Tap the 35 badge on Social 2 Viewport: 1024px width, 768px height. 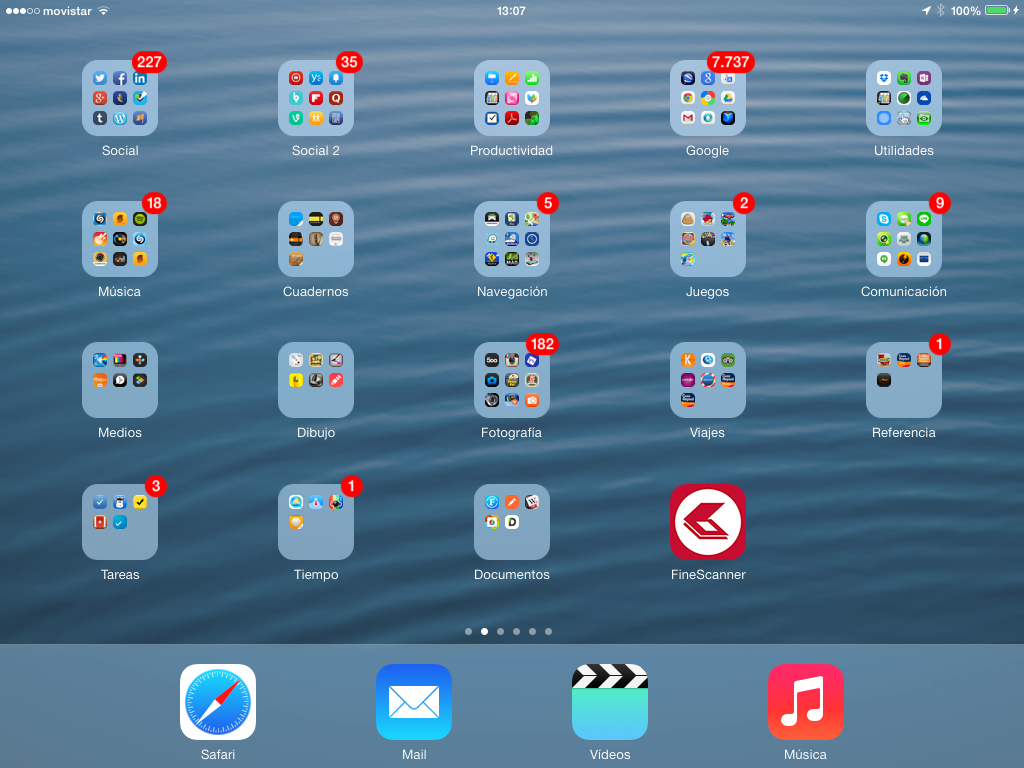349,62
